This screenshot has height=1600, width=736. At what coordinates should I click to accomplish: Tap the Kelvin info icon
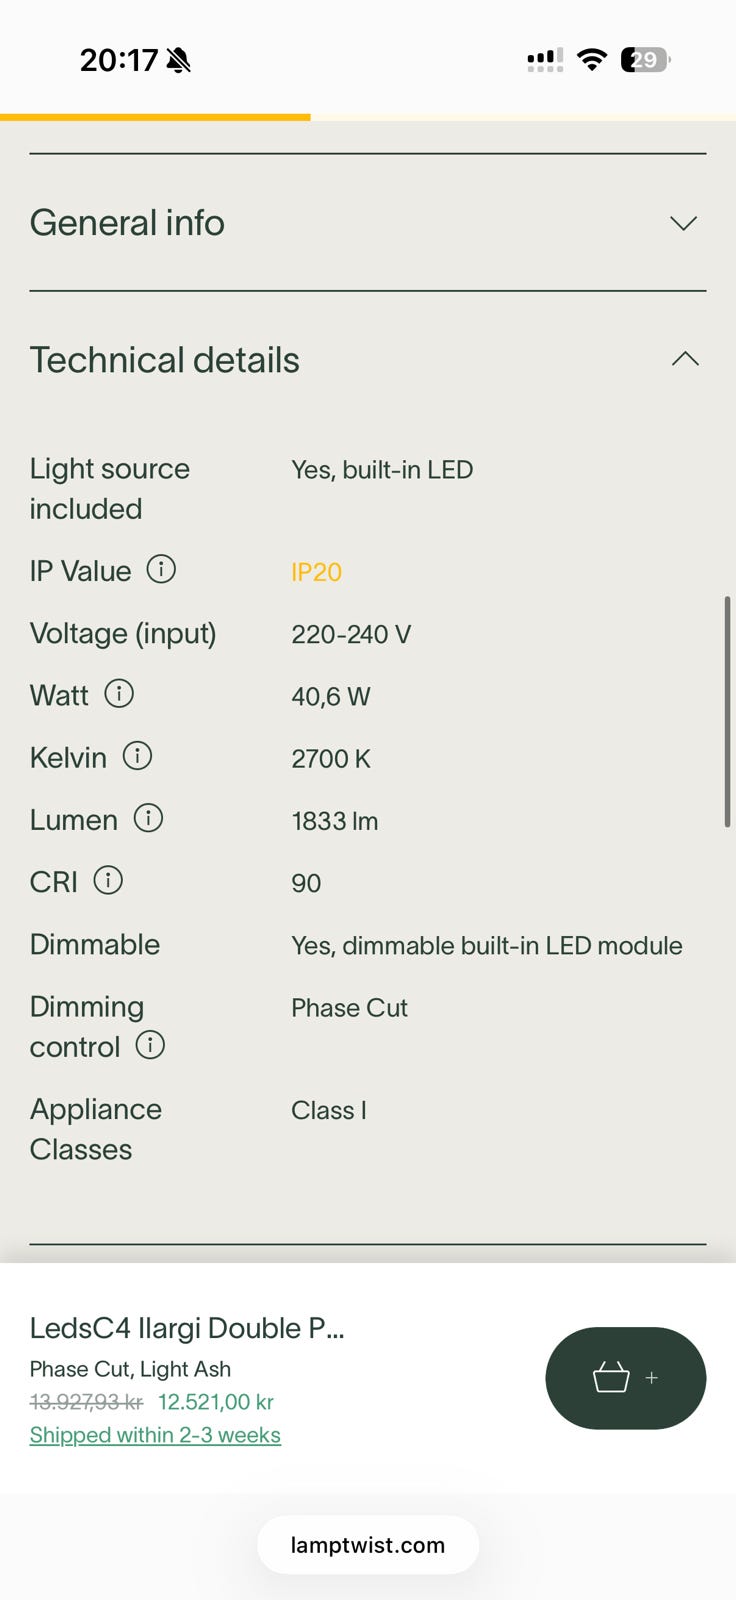pos(137,755)
